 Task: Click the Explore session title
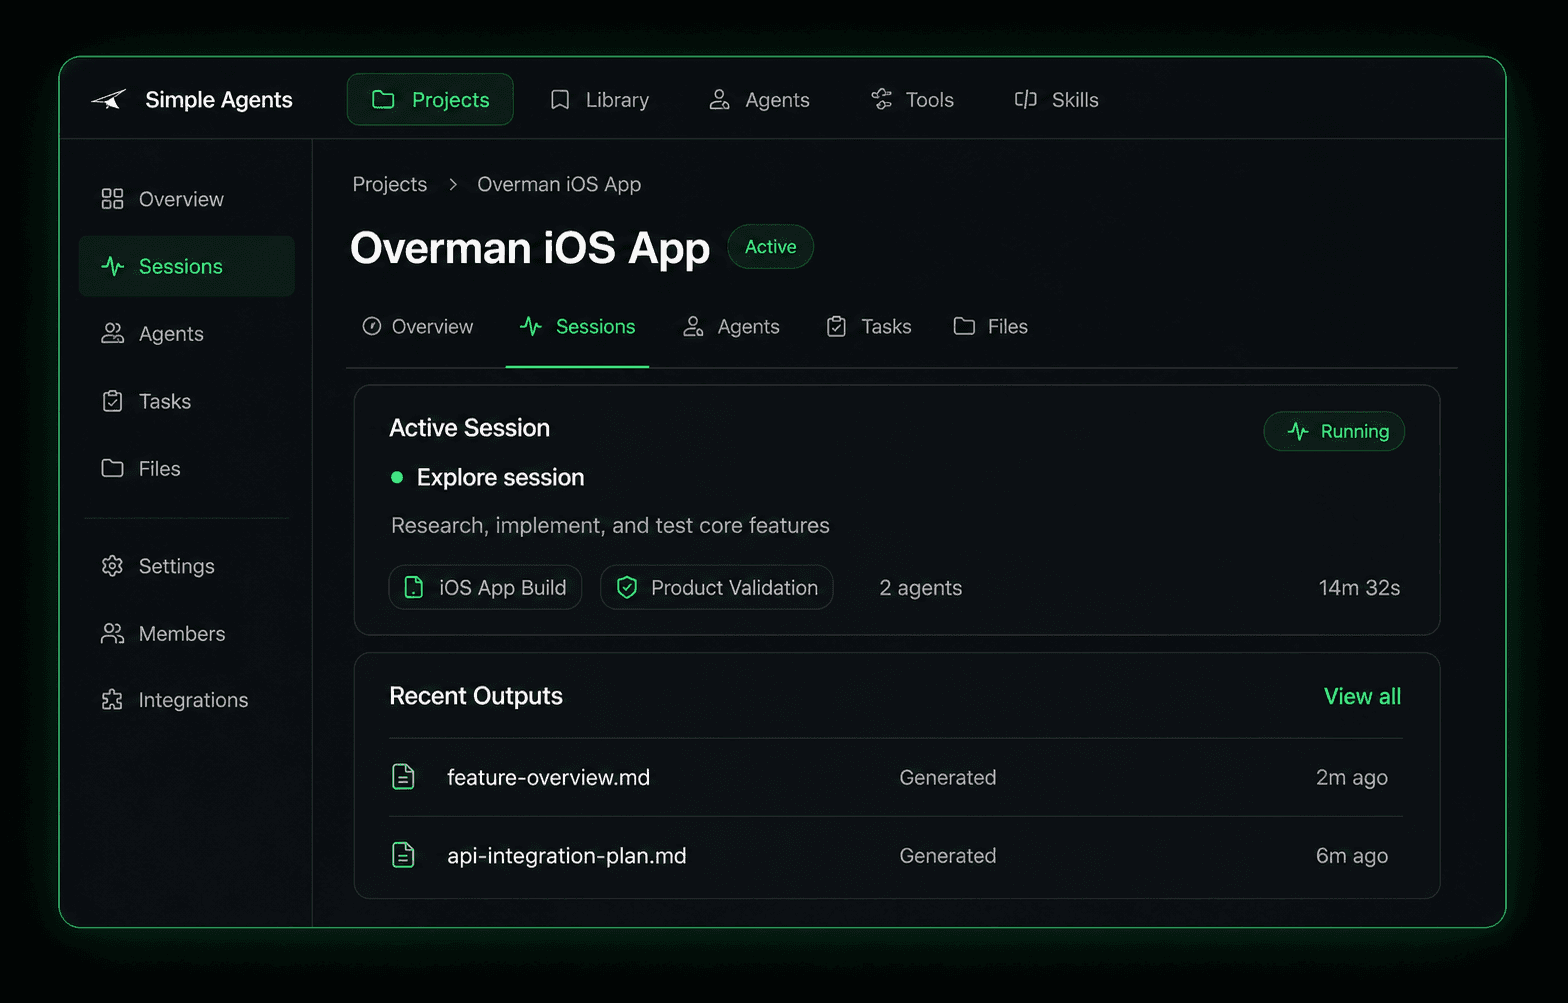[500, 477]
